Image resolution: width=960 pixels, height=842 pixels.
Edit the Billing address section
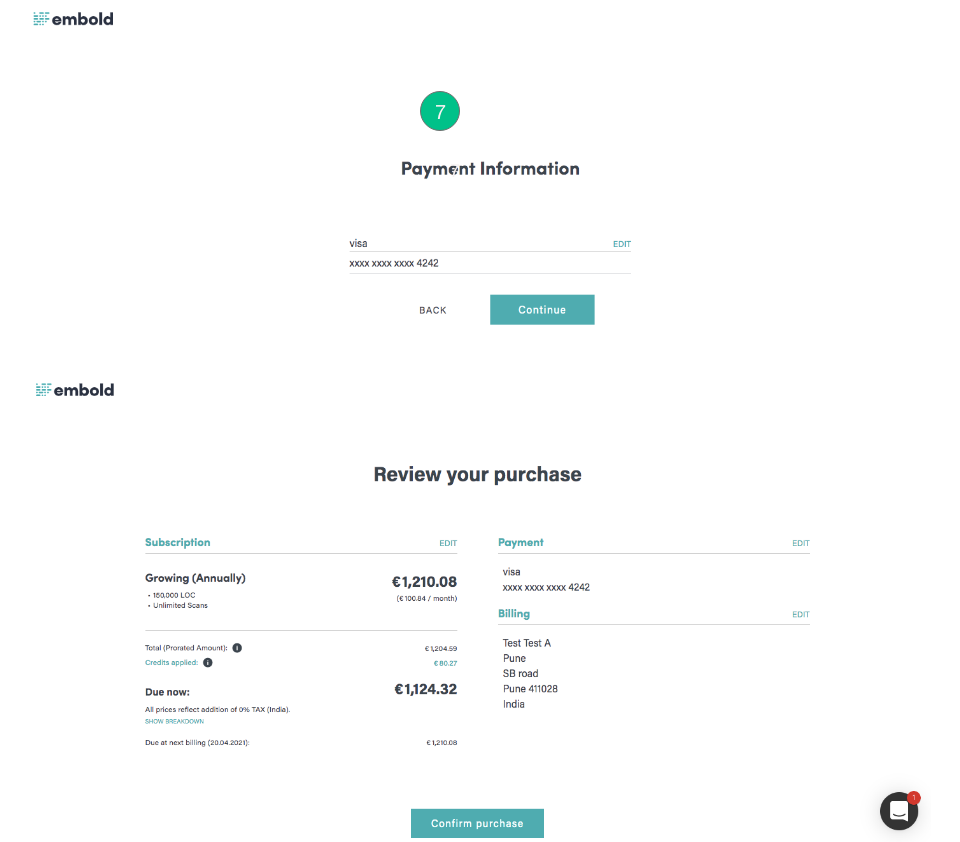800,614
